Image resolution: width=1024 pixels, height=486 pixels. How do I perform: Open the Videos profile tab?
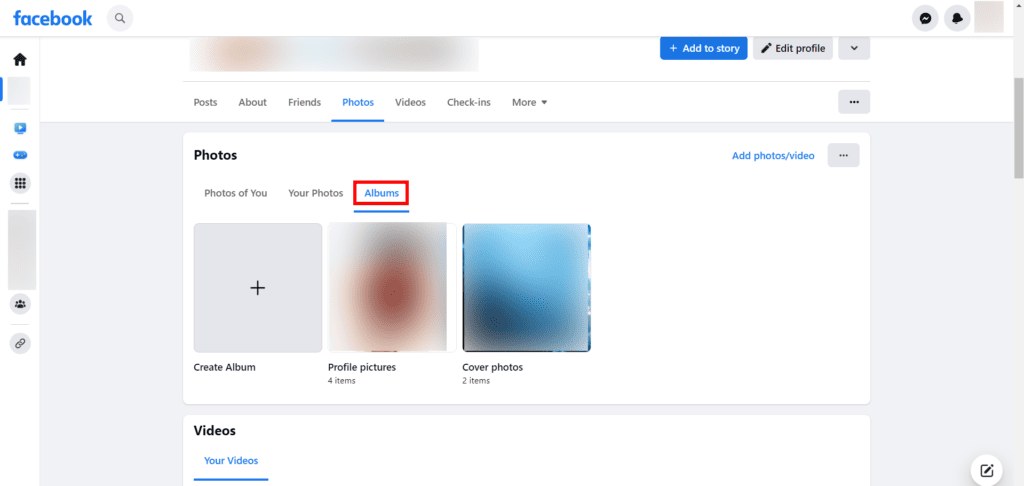click(x=410, y=103)
